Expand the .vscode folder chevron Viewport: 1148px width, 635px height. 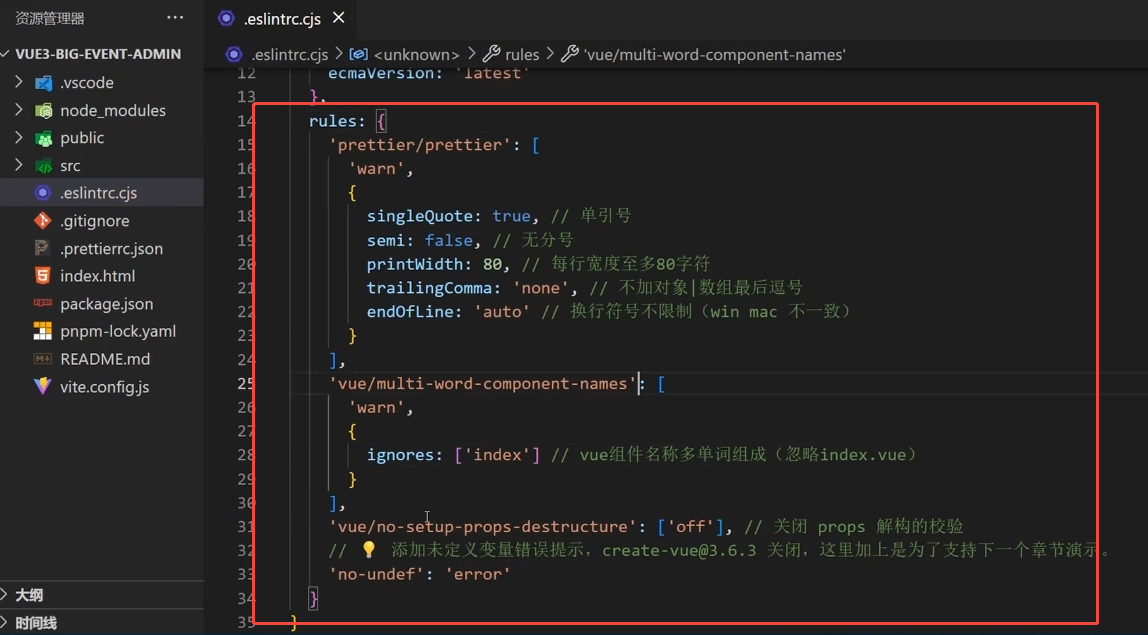[x=19, y=82]
